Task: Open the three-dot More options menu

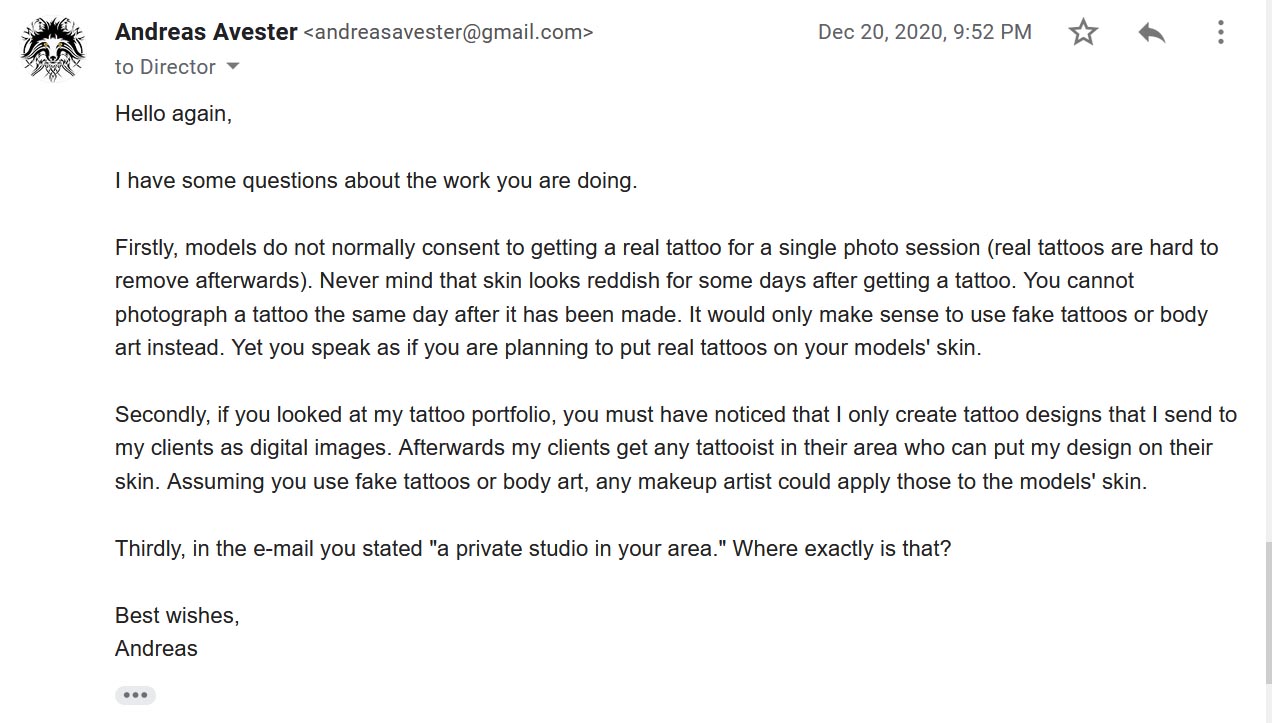Action: point(1220,32)
